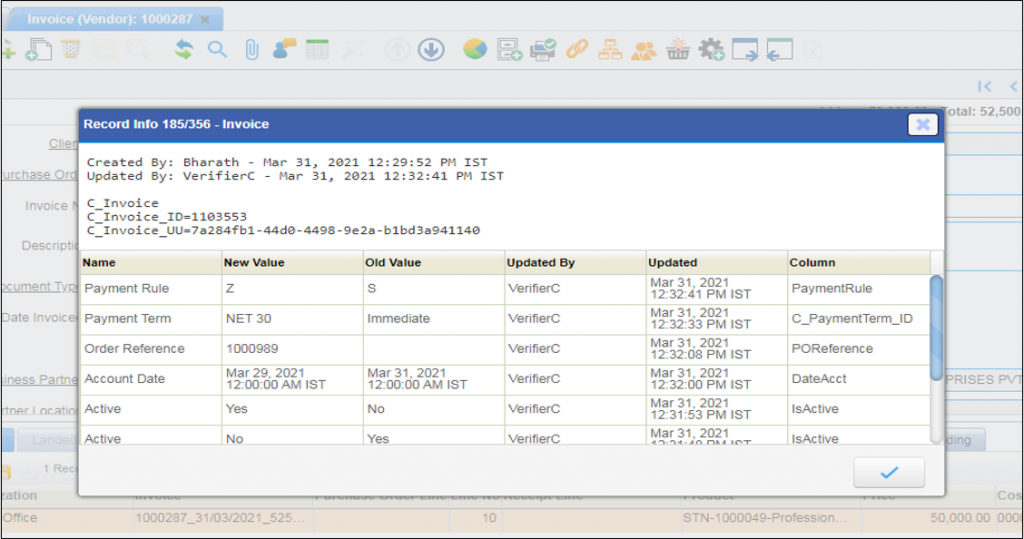Open the magnifier Find Record icon

click(217, 49)
